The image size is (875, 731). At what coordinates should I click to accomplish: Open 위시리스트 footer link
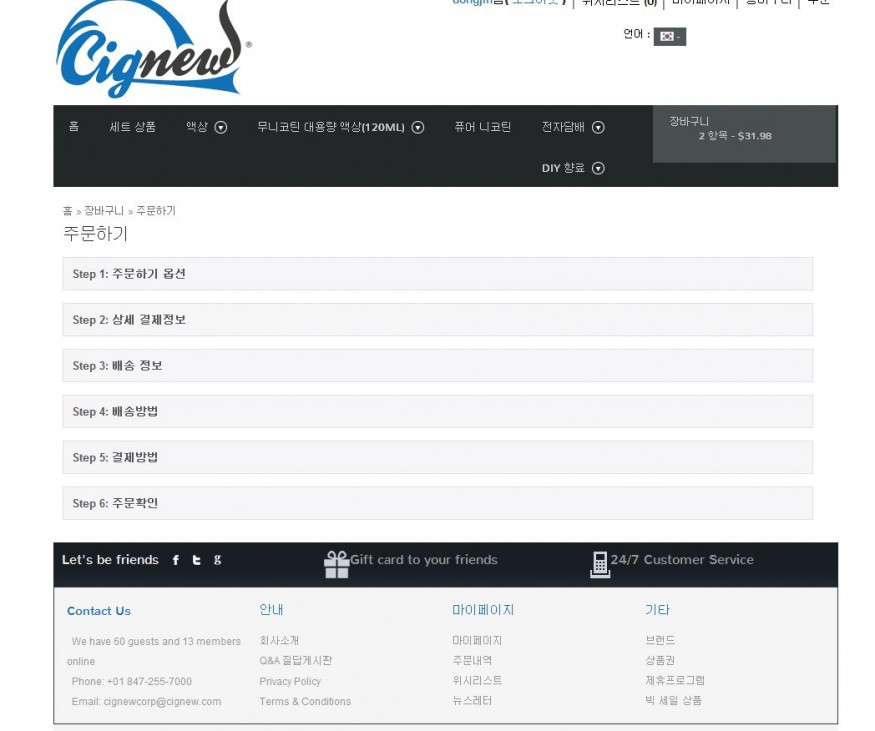[x=477, y=680]
